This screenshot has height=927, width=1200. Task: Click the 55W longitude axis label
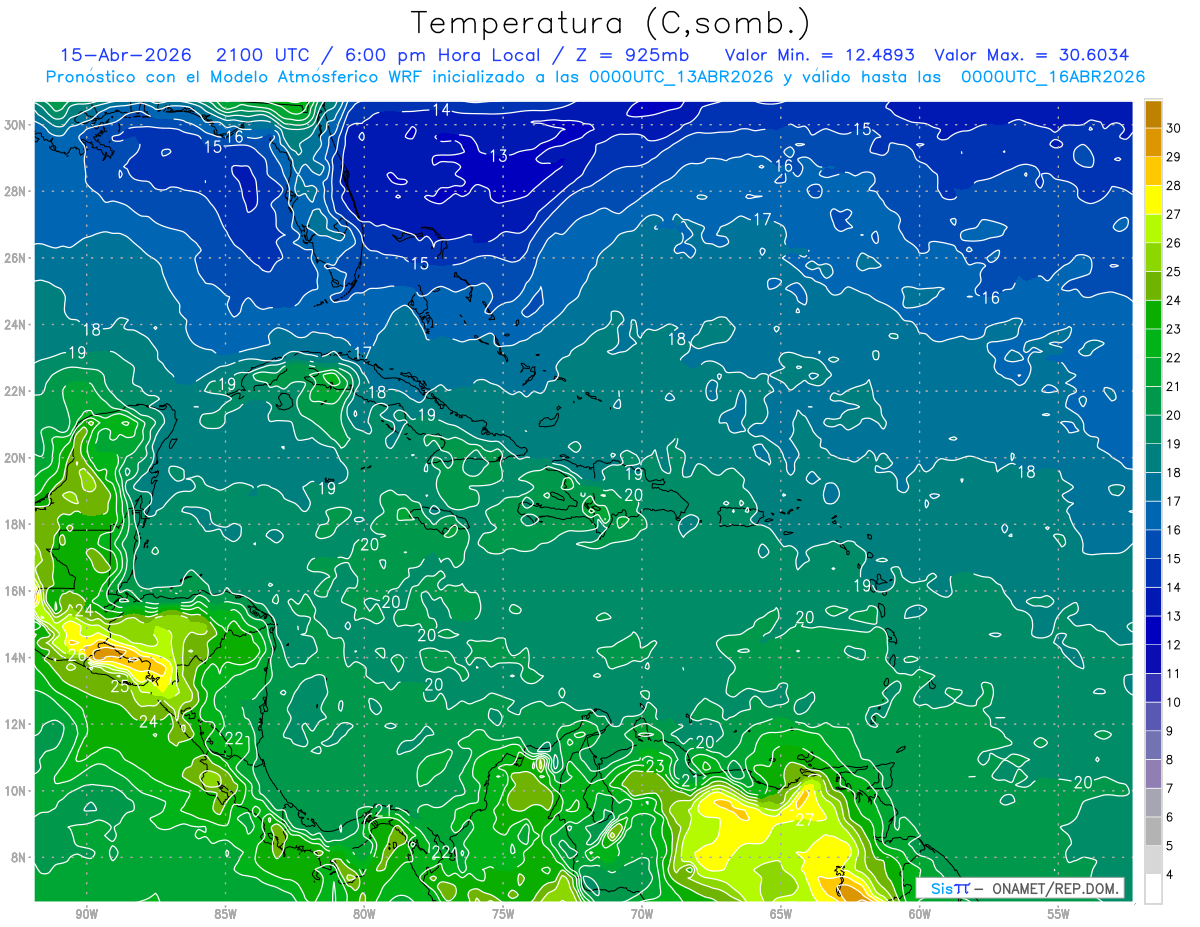coord(1059,914)
